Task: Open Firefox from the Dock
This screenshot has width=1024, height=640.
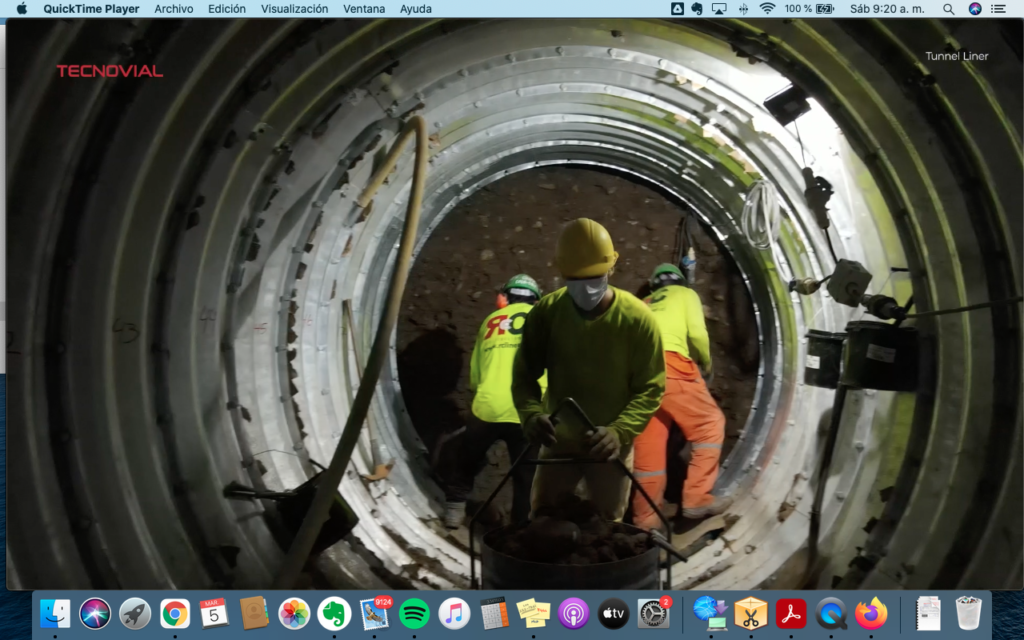Action: click(871, 614)
